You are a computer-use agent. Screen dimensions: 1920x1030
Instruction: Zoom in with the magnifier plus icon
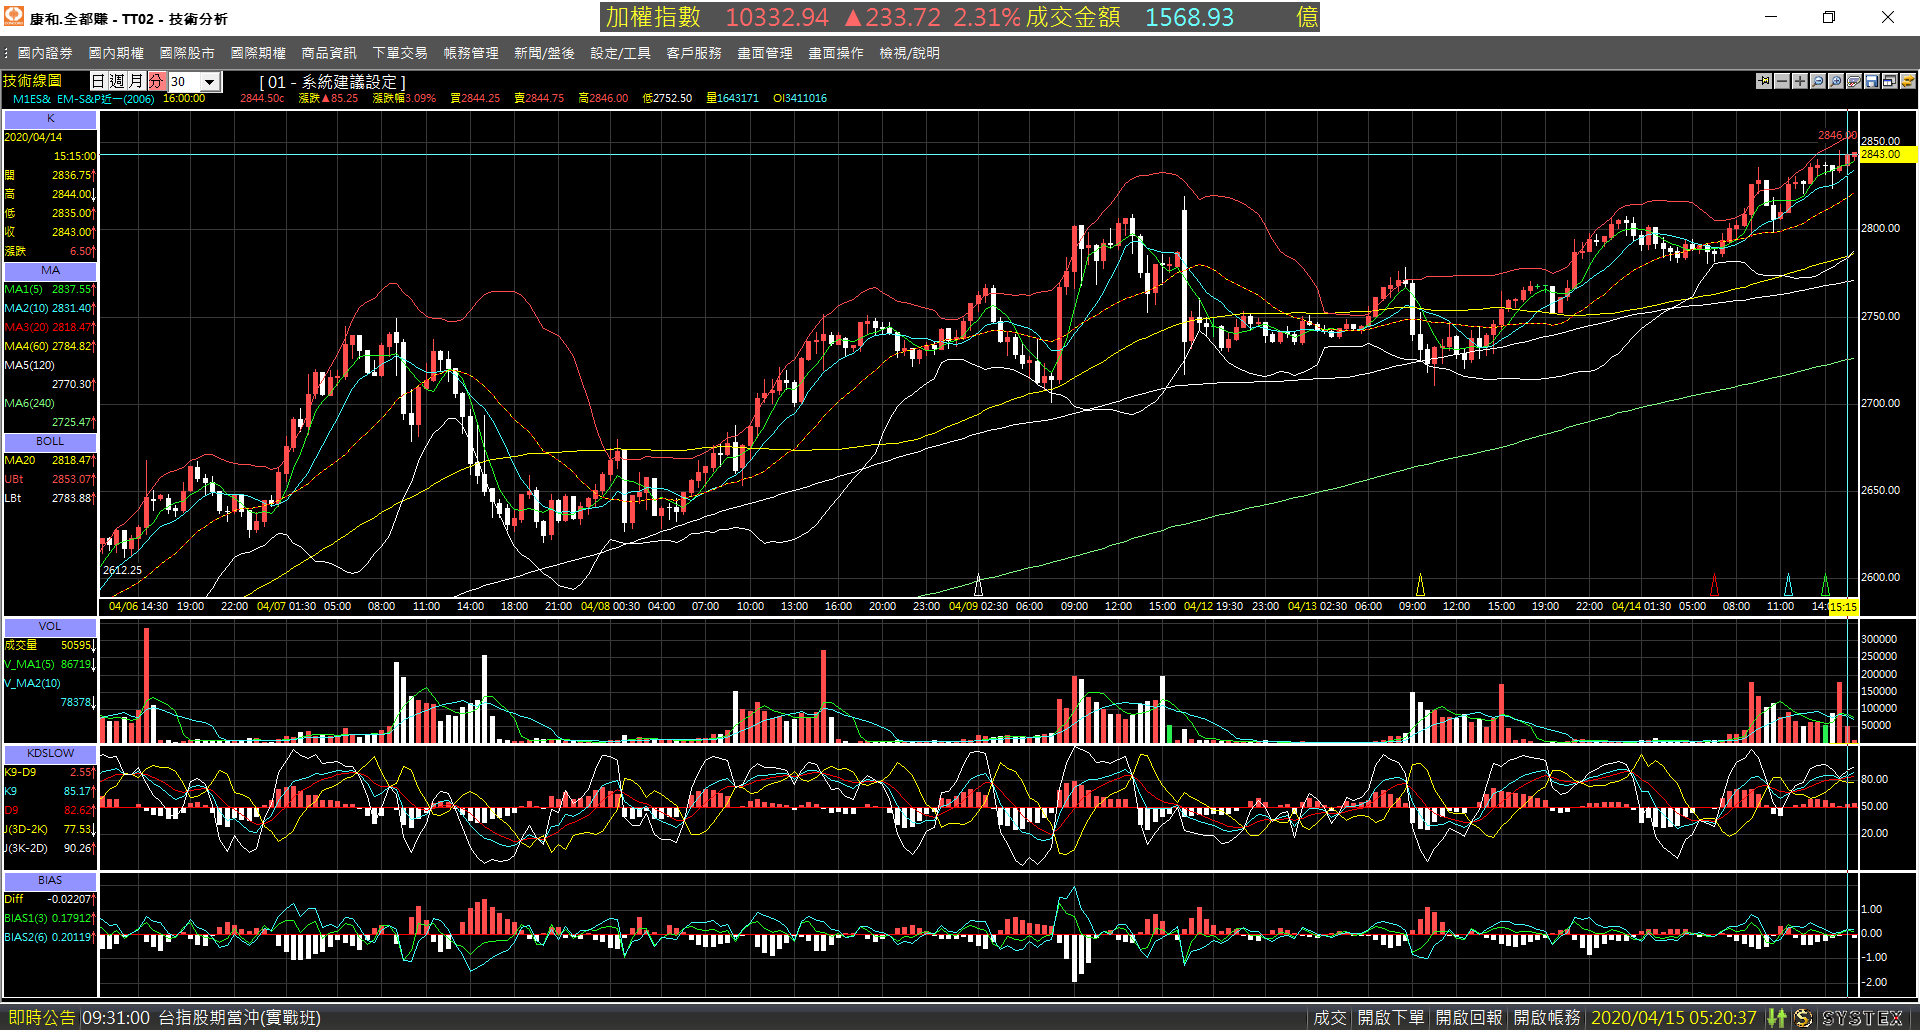pos(1836,81)
